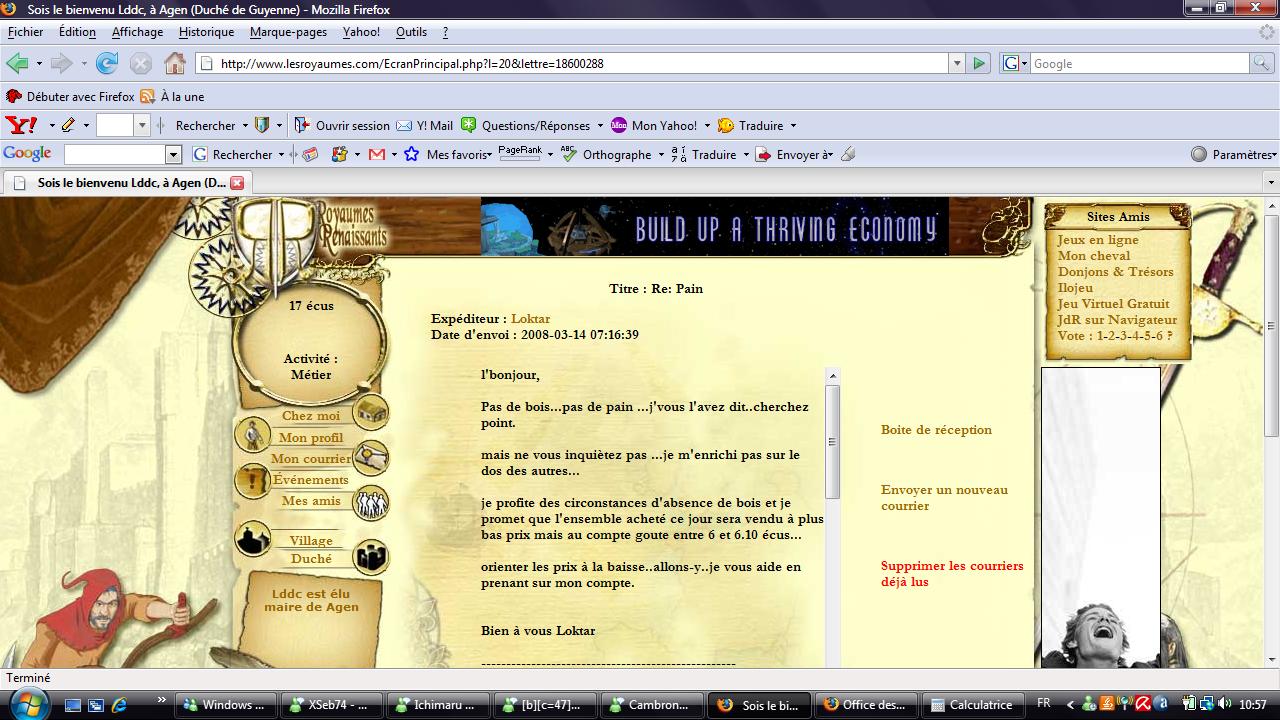The height and width of the screenshot is (720, 1280).
Task: Open the Historique menu
Action: pyautogui.click(x=206, y=32)
